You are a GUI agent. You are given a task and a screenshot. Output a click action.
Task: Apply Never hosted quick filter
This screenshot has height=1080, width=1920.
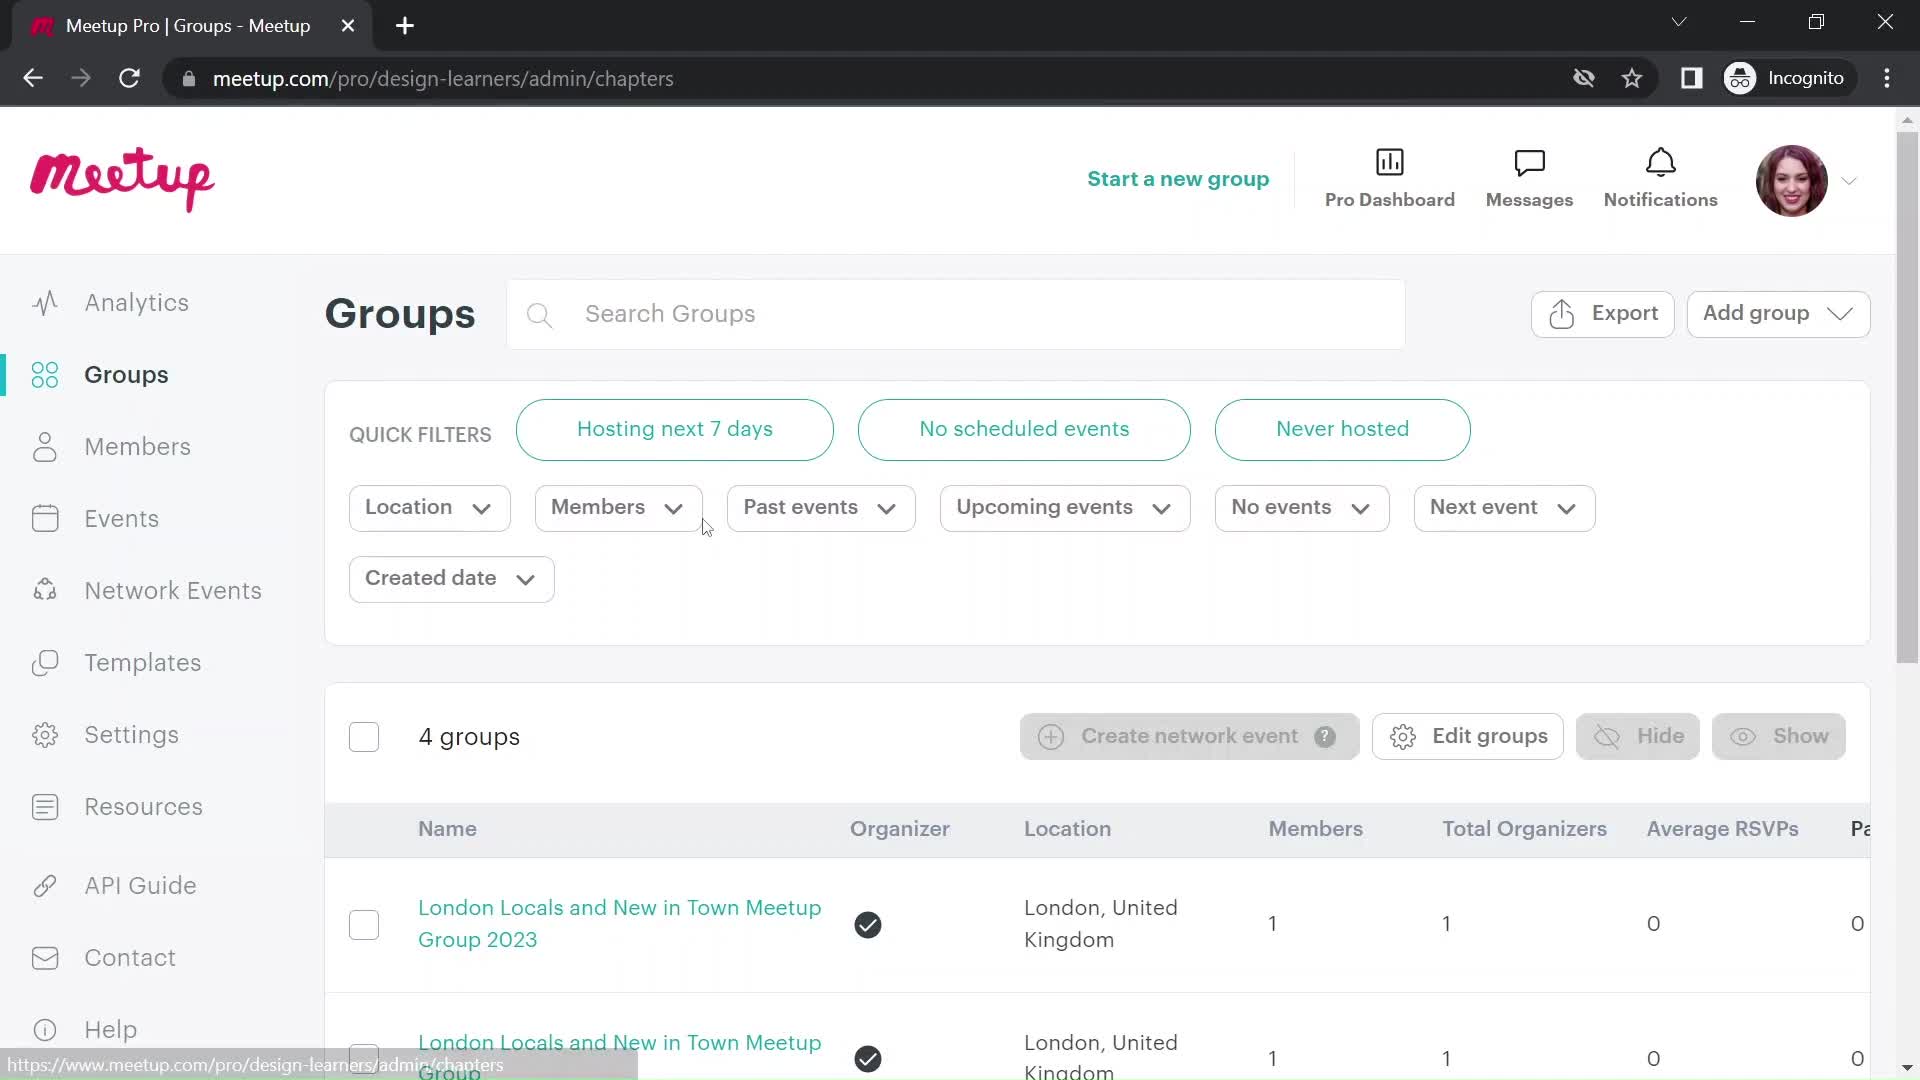click(x=1342, y=430)
